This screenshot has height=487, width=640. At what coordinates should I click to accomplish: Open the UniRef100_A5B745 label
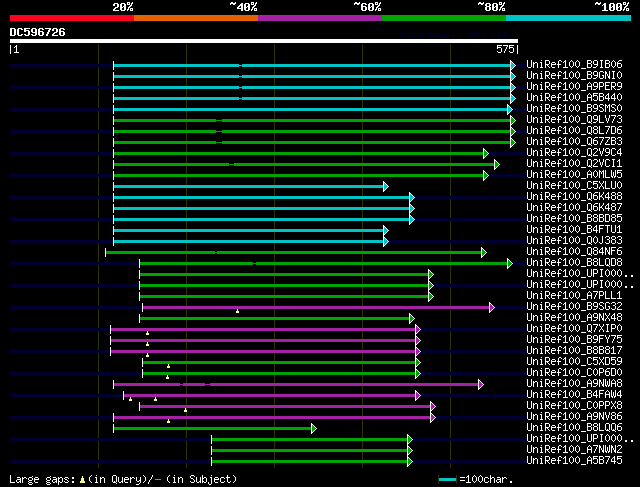pos(574,461)
